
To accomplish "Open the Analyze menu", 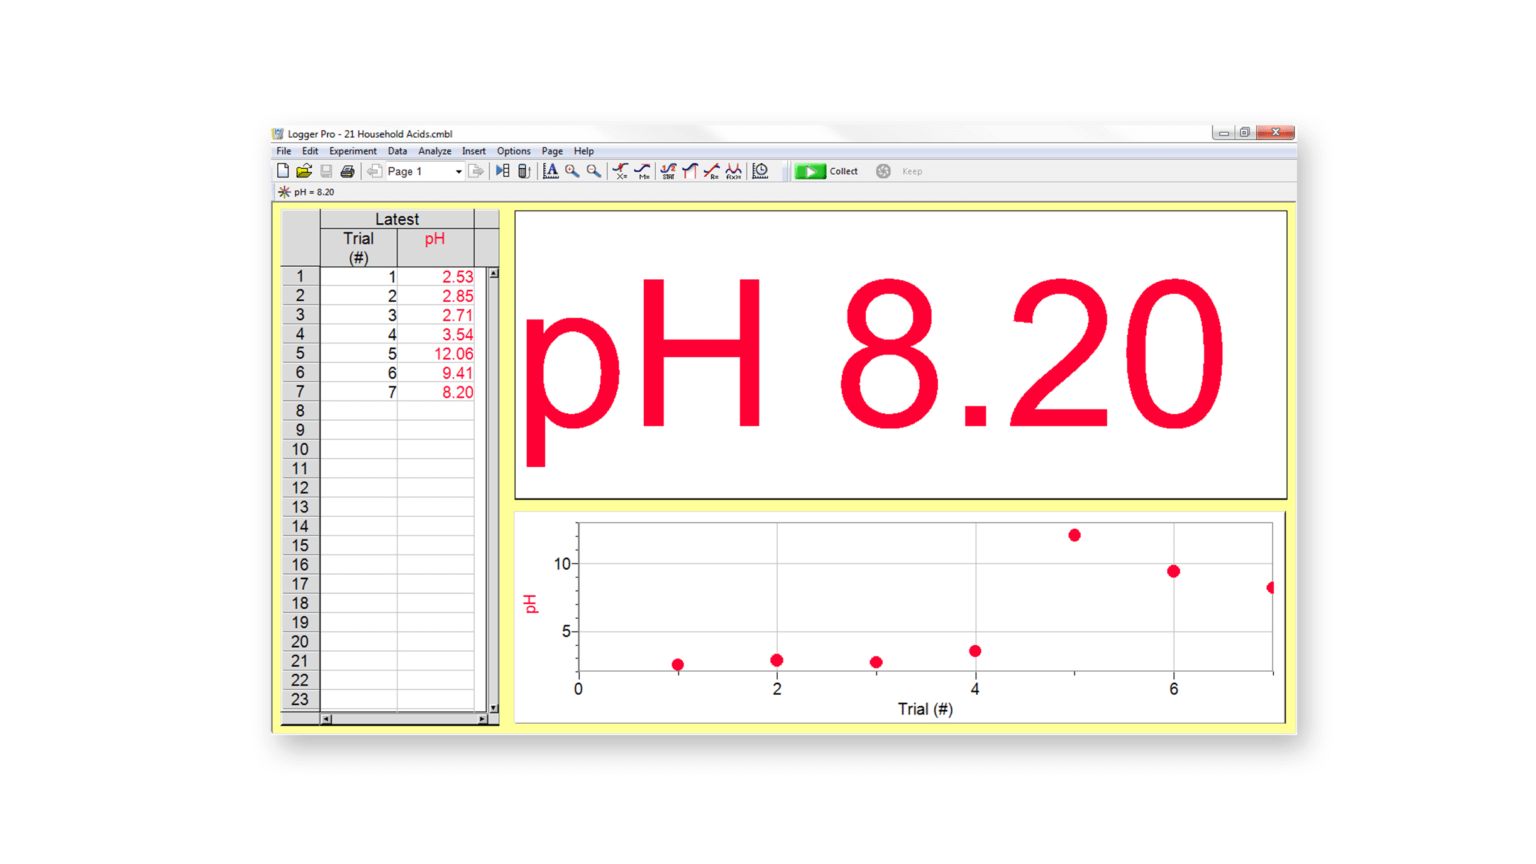I will (x=434, y=151).
